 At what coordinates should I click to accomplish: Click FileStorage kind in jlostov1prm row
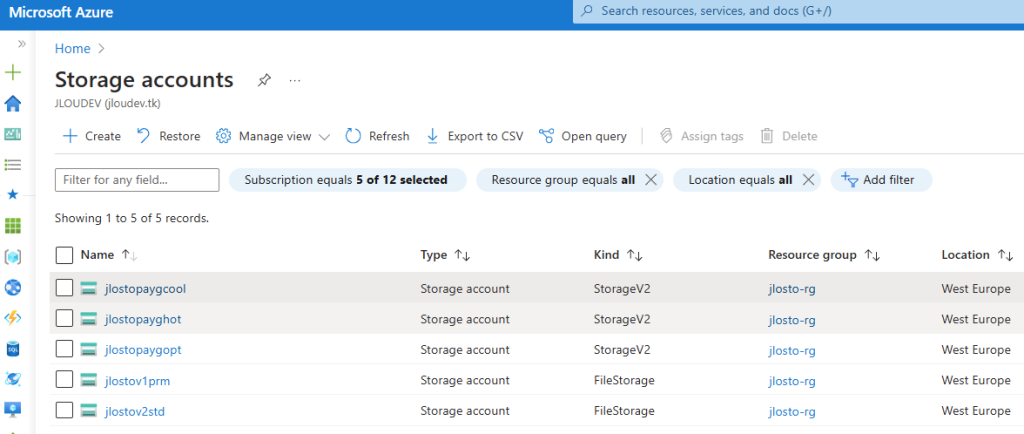[624, 380]
